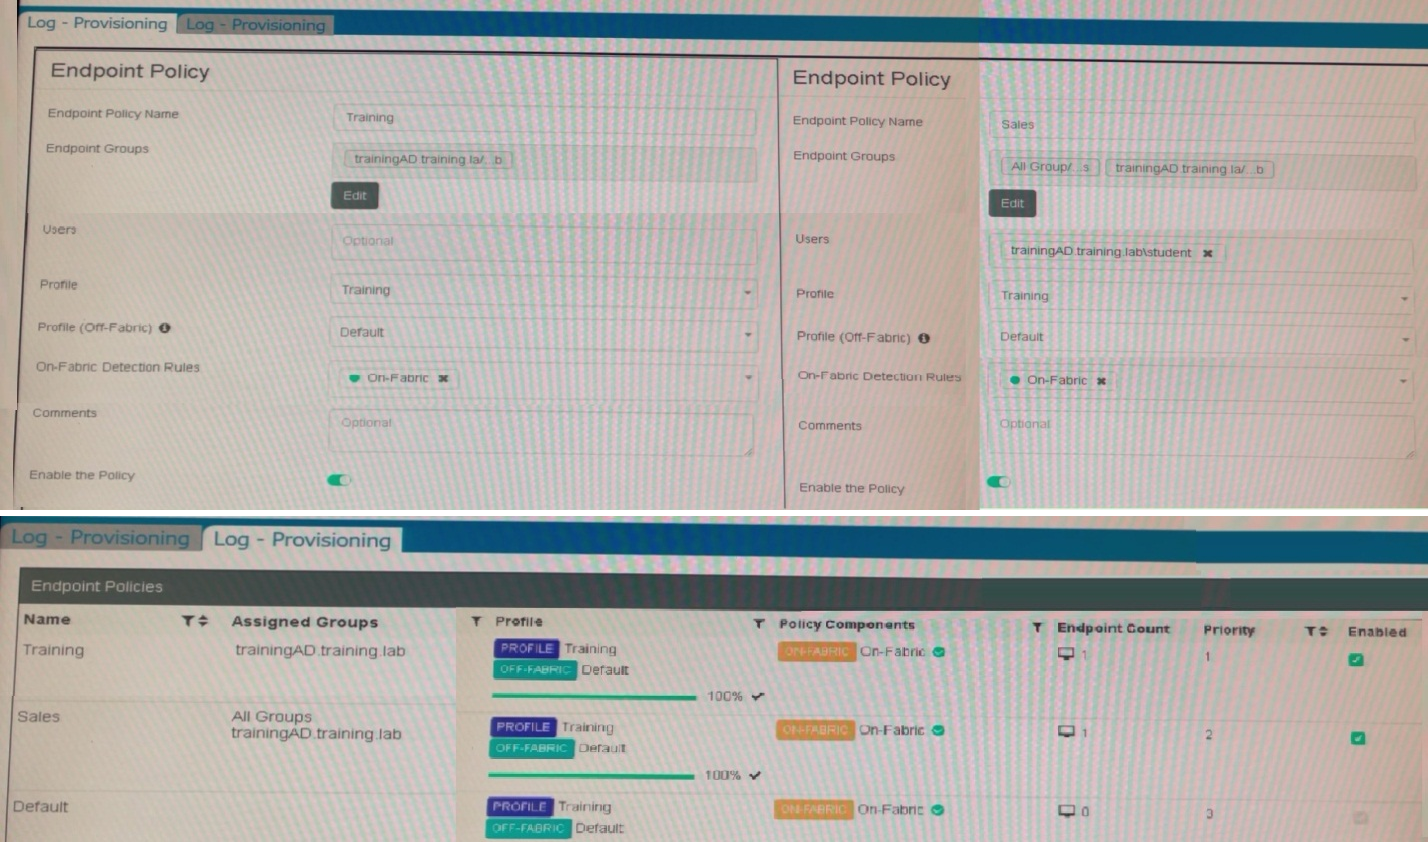Remove On-Fabric rule tag in Training policy
This screenshot has width=1428, height=842.
(x=443, y=378)
